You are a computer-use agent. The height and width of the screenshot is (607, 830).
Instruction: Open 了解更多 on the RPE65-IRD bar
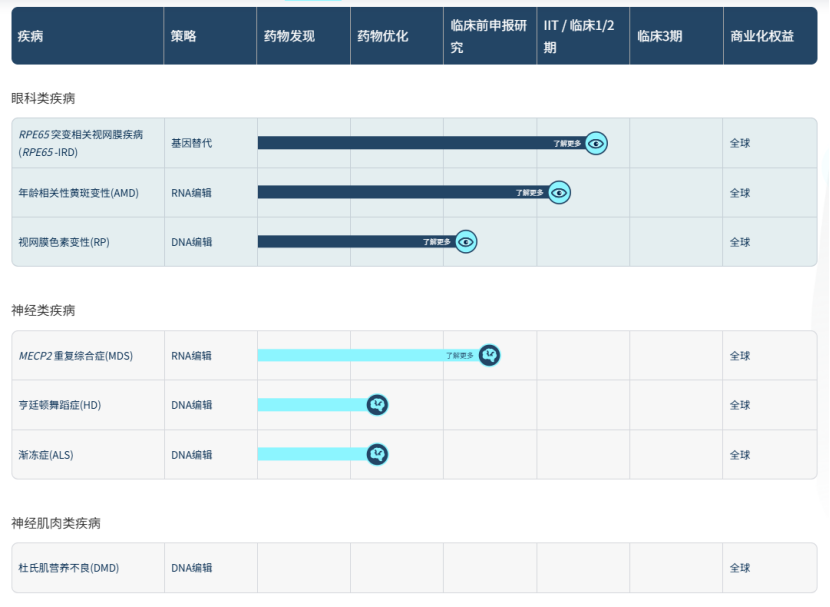tap(567, 143)
